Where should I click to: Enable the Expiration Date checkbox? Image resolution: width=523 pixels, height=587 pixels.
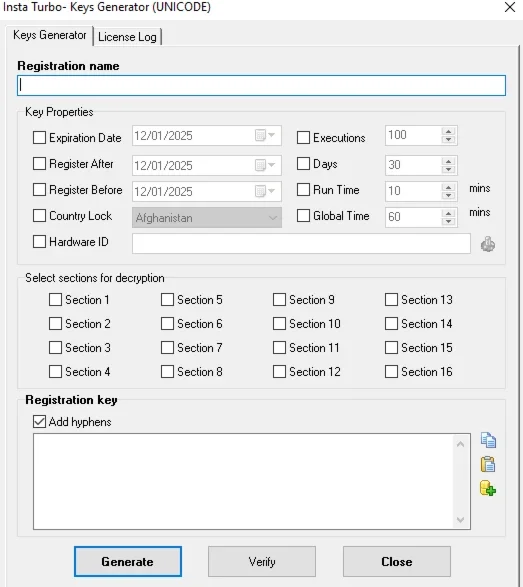[x=39, y=138]
